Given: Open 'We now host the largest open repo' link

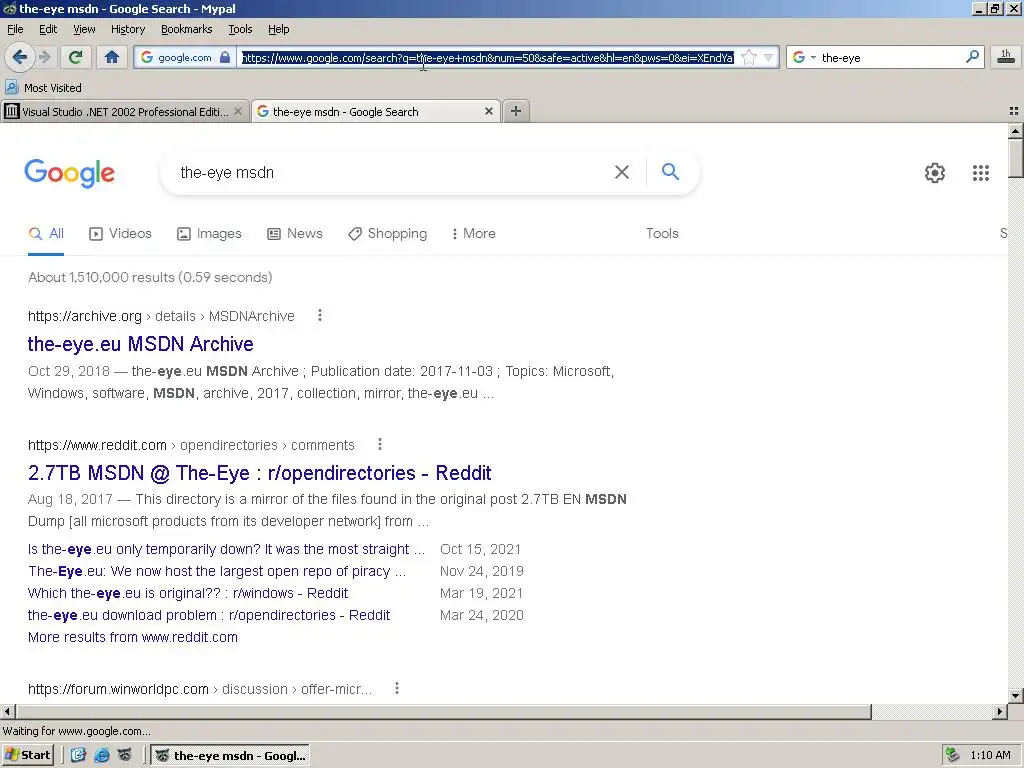Looking at the screenshot, I should coord(217,571).
